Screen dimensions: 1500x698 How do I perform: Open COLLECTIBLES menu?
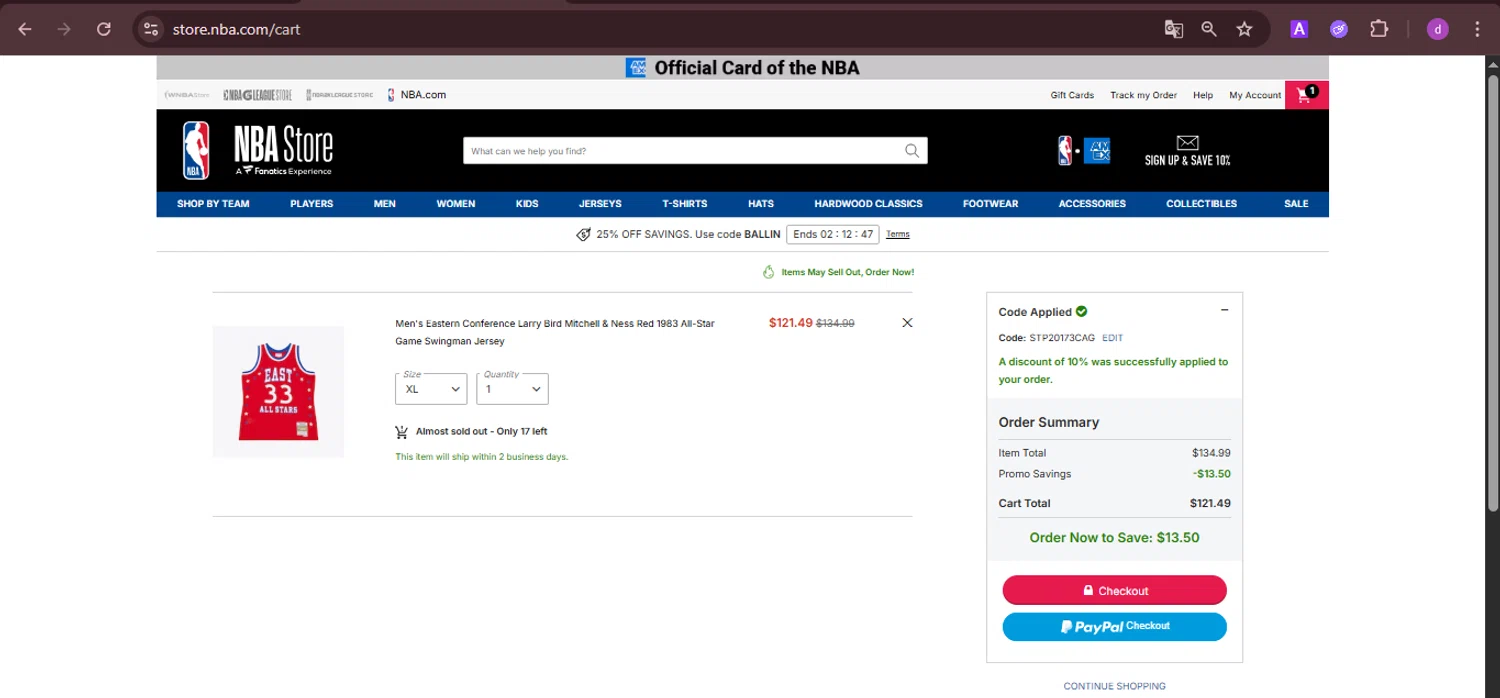[x=1201, y=204]
